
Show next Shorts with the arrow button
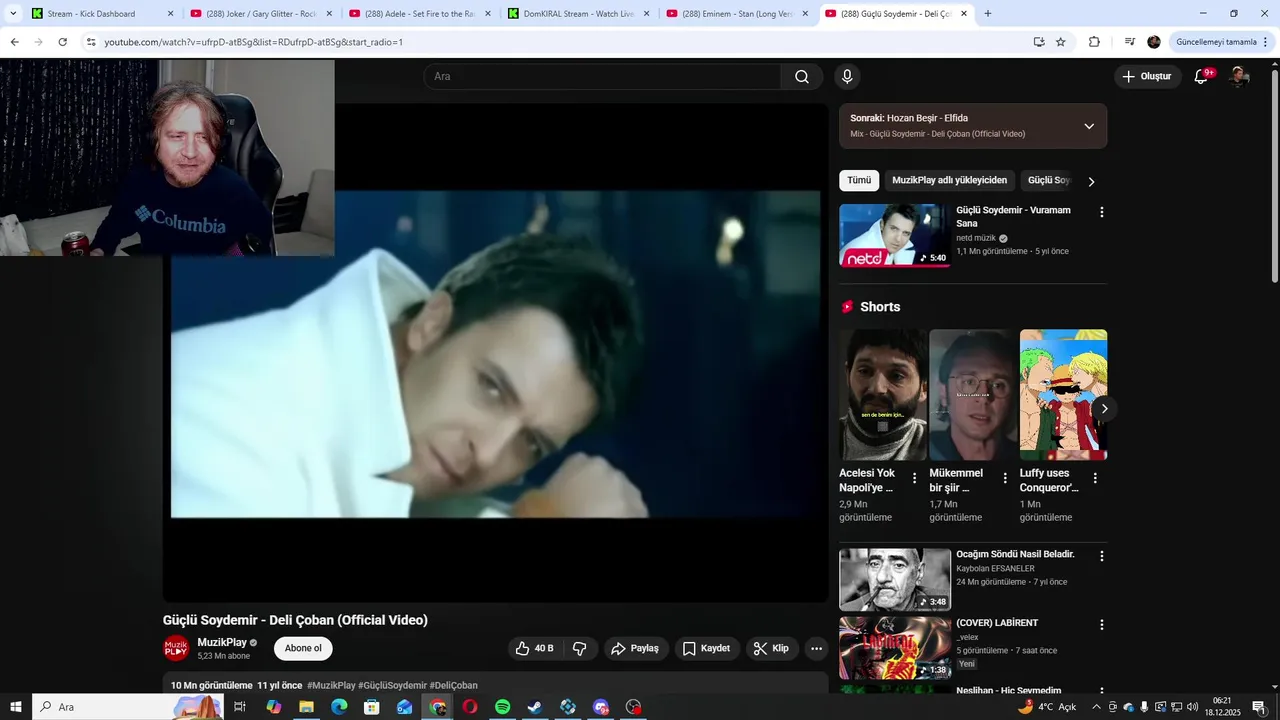coord(1104,409)
